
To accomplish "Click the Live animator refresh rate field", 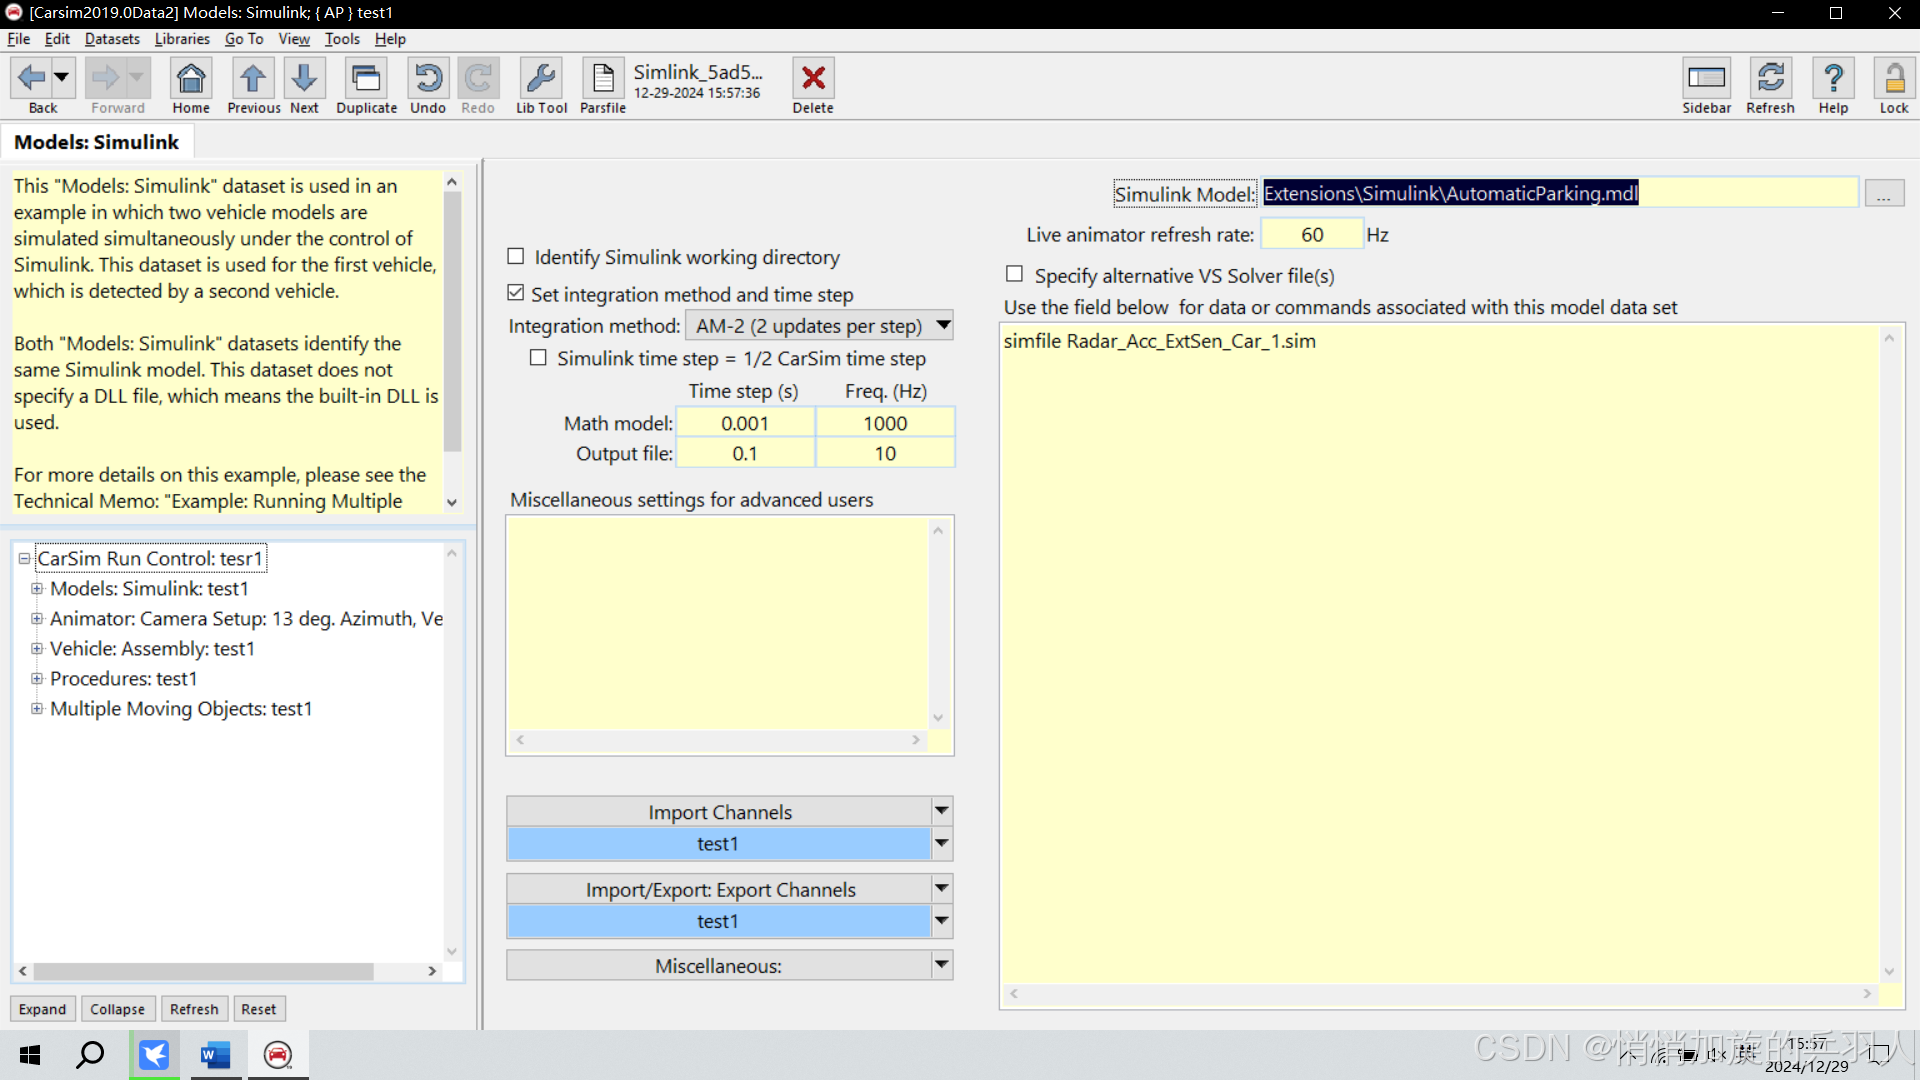I will (1311, 235).
